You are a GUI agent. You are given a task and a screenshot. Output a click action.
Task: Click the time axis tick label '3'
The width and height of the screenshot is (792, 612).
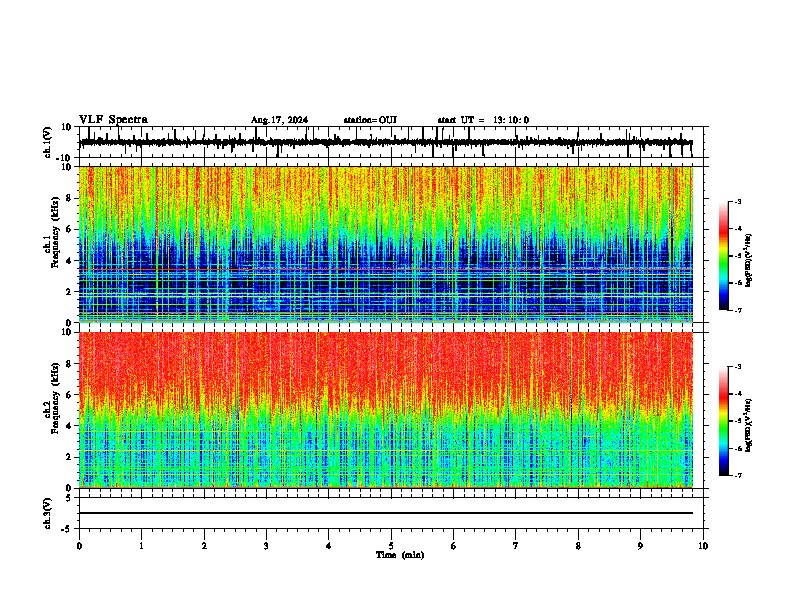[x=266, y=546]
